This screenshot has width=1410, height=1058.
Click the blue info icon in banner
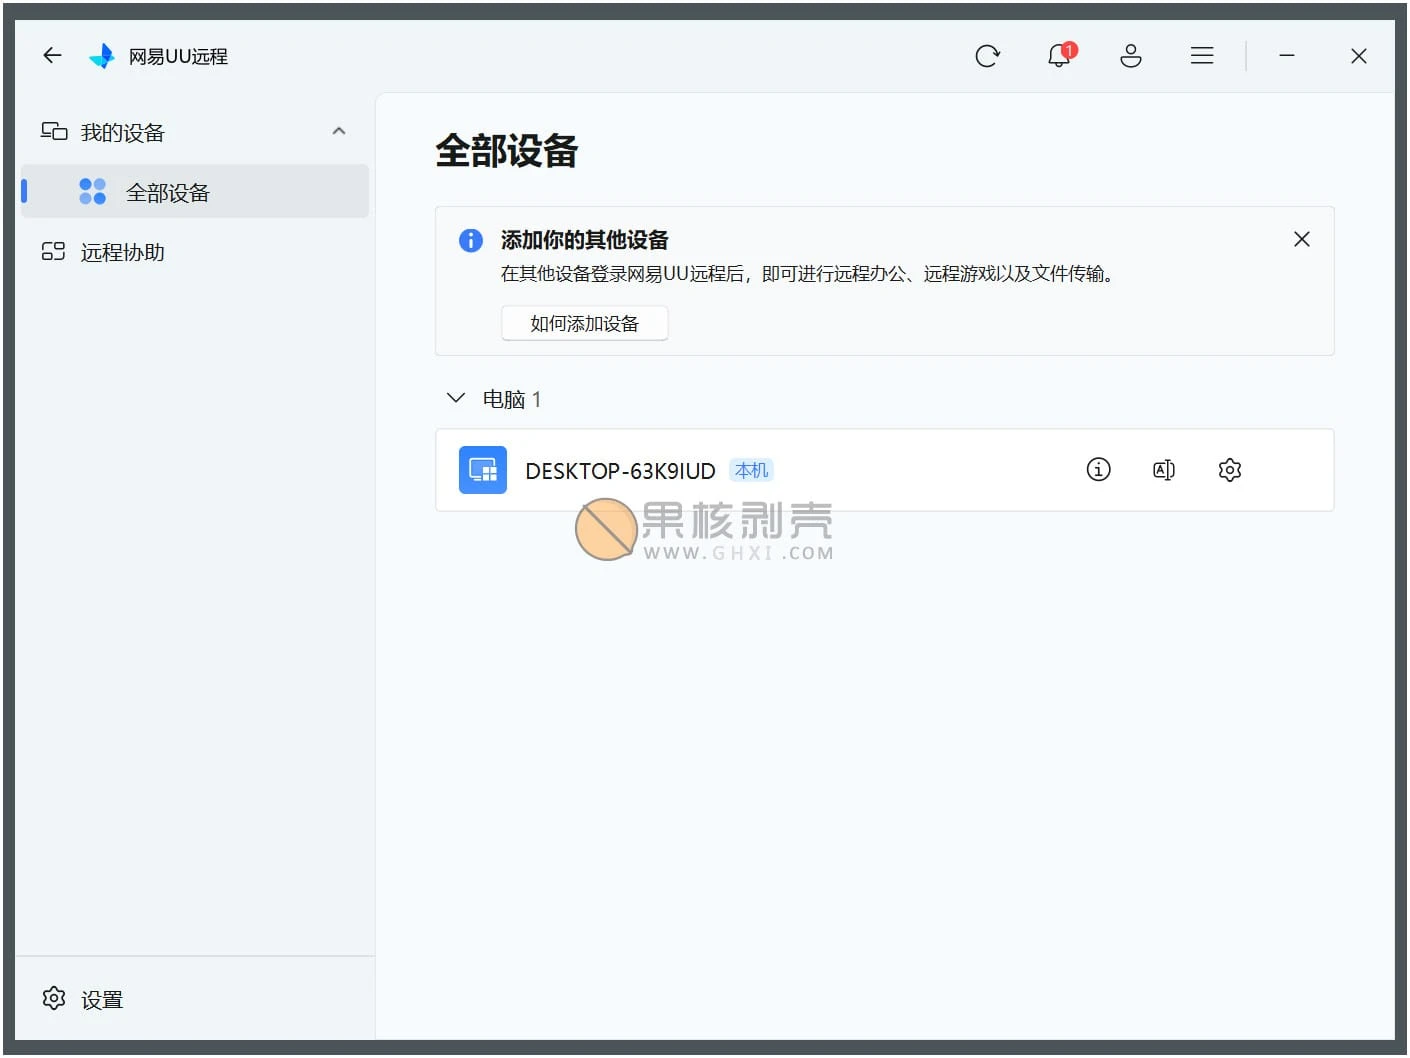coord(470,240)
